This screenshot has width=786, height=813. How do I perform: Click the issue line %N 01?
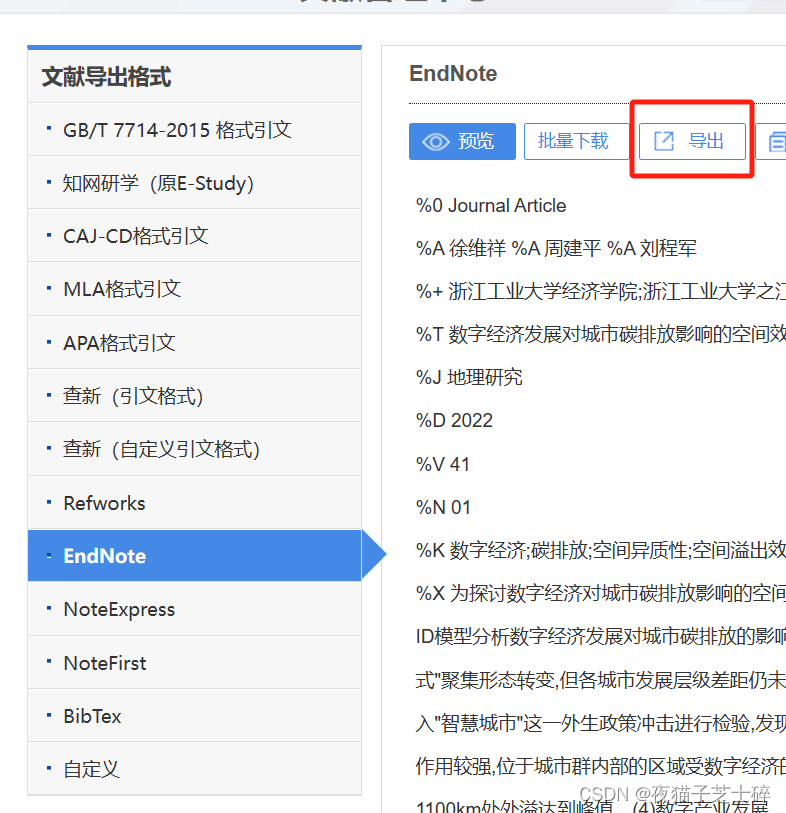pyautogui.click(x=443, y=508)
